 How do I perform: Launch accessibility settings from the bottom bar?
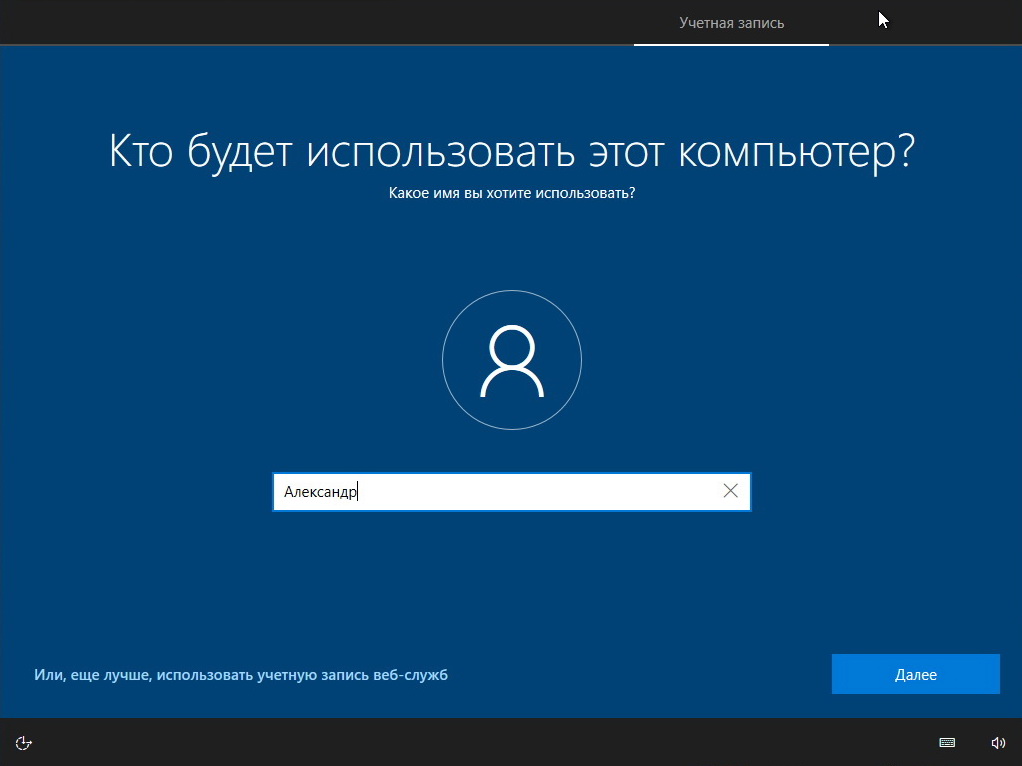pos(25,742)
